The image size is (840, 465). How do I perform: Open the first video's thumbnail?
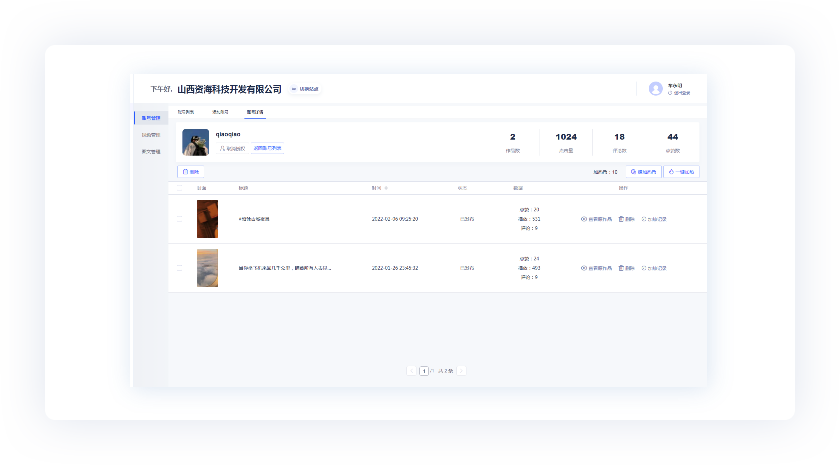tap(207, 218)
